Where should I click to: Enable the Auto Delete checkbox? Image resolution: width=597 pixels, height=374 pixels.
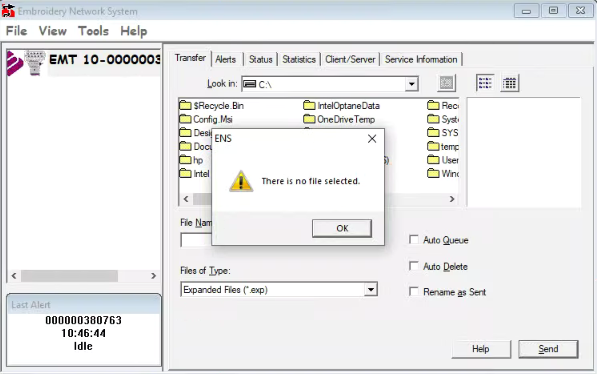tap(413, 266)
